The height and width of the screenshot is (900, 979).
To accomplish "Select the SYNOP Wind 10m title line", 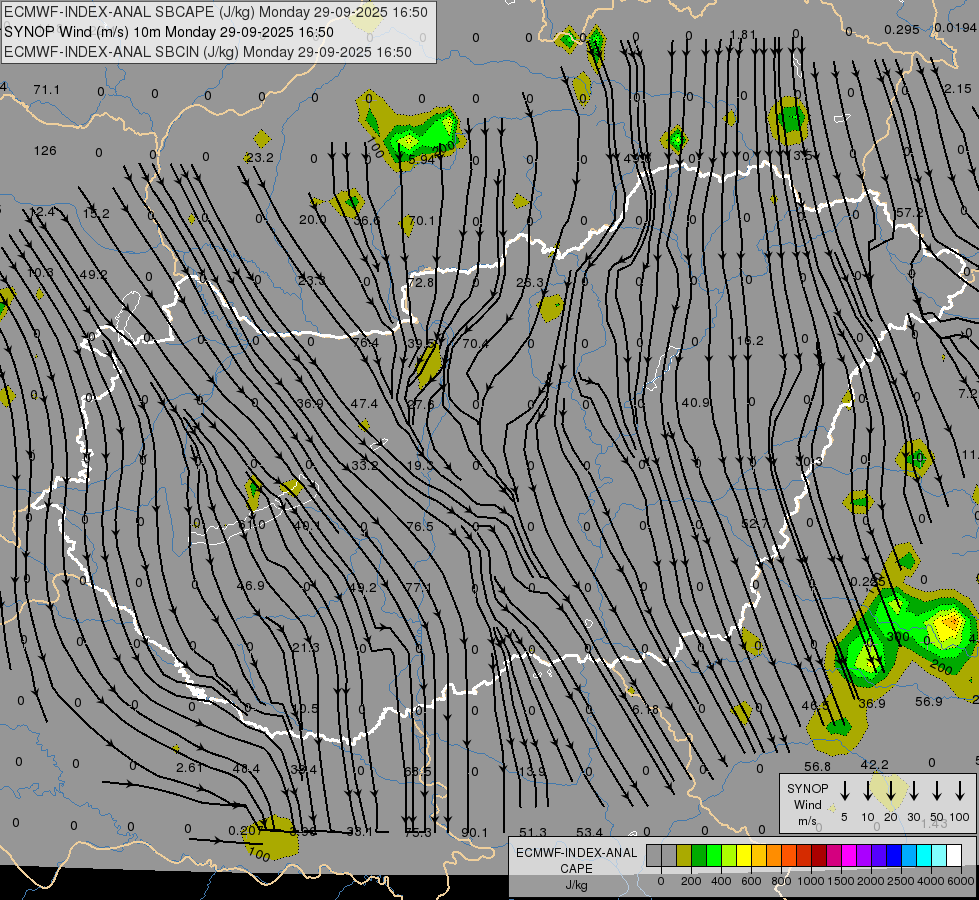I will click(169, 32).
